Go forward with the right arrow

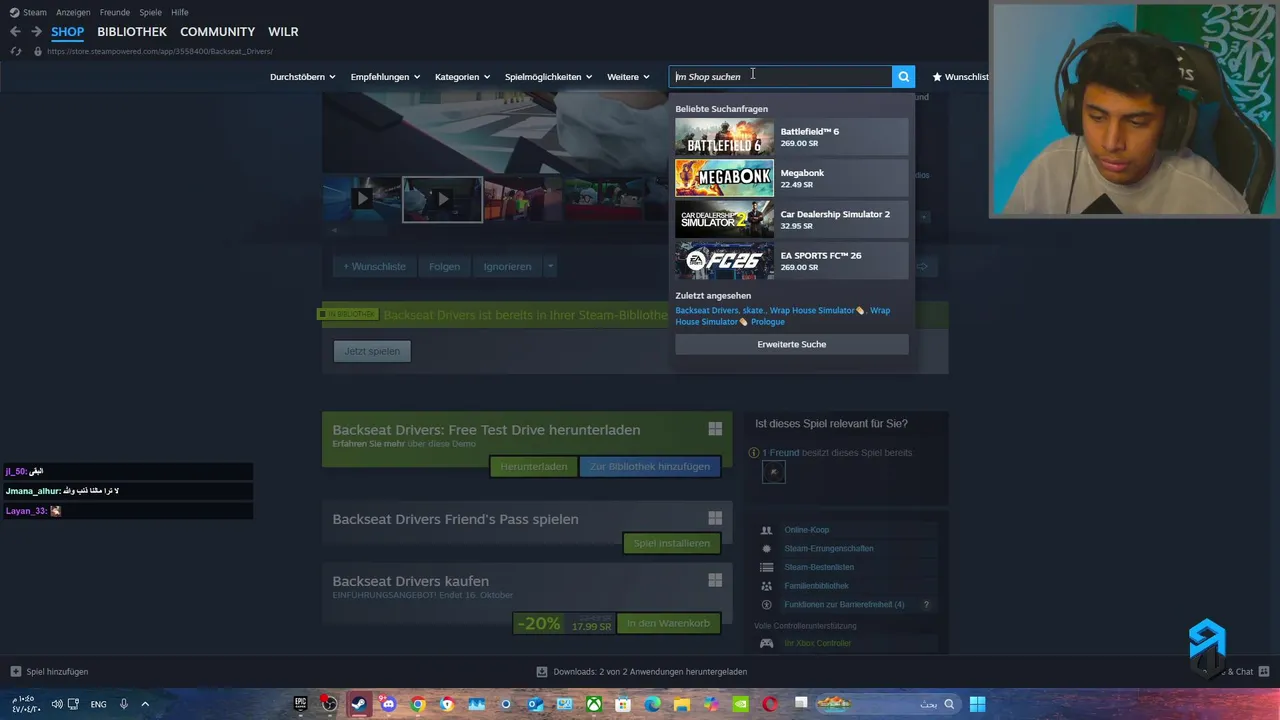click(x=36, y=32)
